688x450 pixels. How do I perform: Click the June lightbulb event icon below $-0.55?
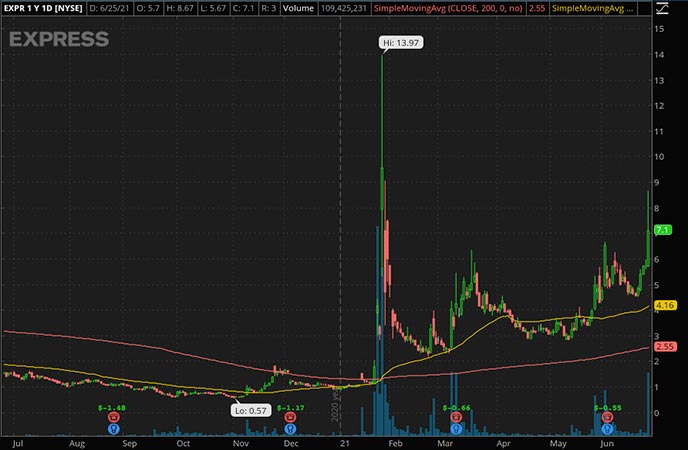pos(607,429)
